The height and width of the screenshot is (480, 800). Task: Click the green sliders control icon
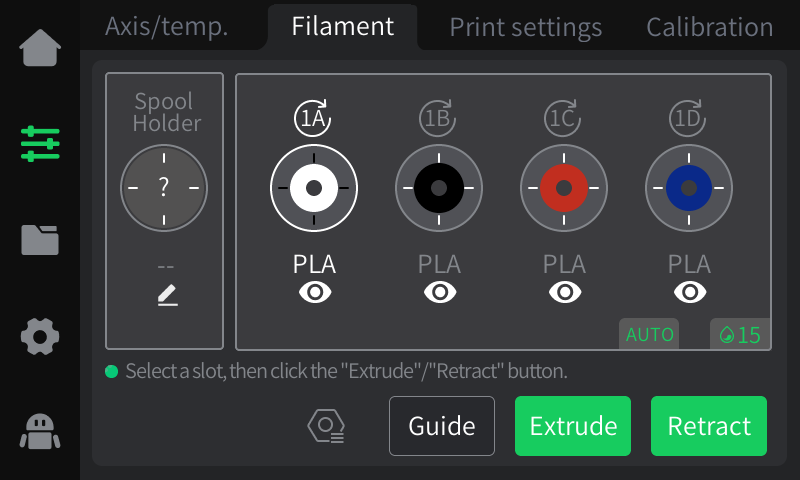[x=40, y=144]
